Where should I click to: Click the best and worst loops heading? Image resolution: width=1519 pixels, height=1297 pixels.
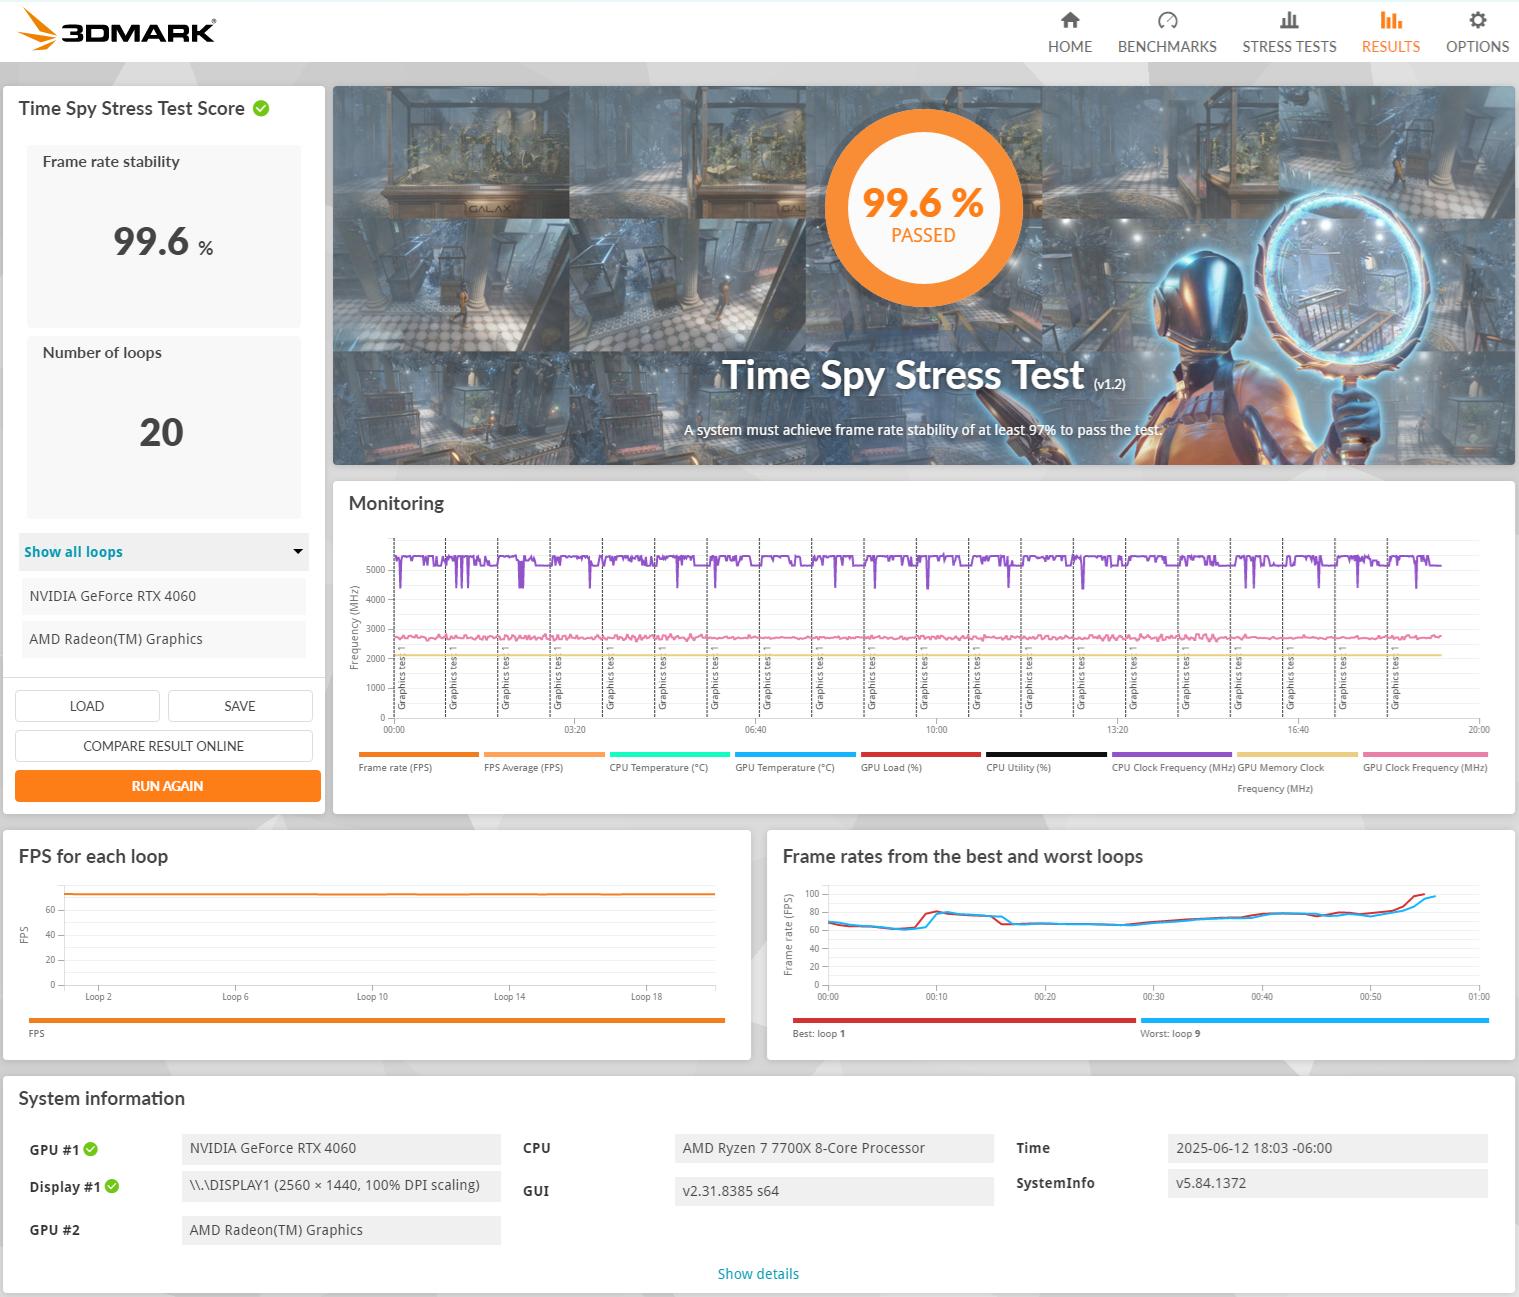pyautogui.click(x=962, y=856)
